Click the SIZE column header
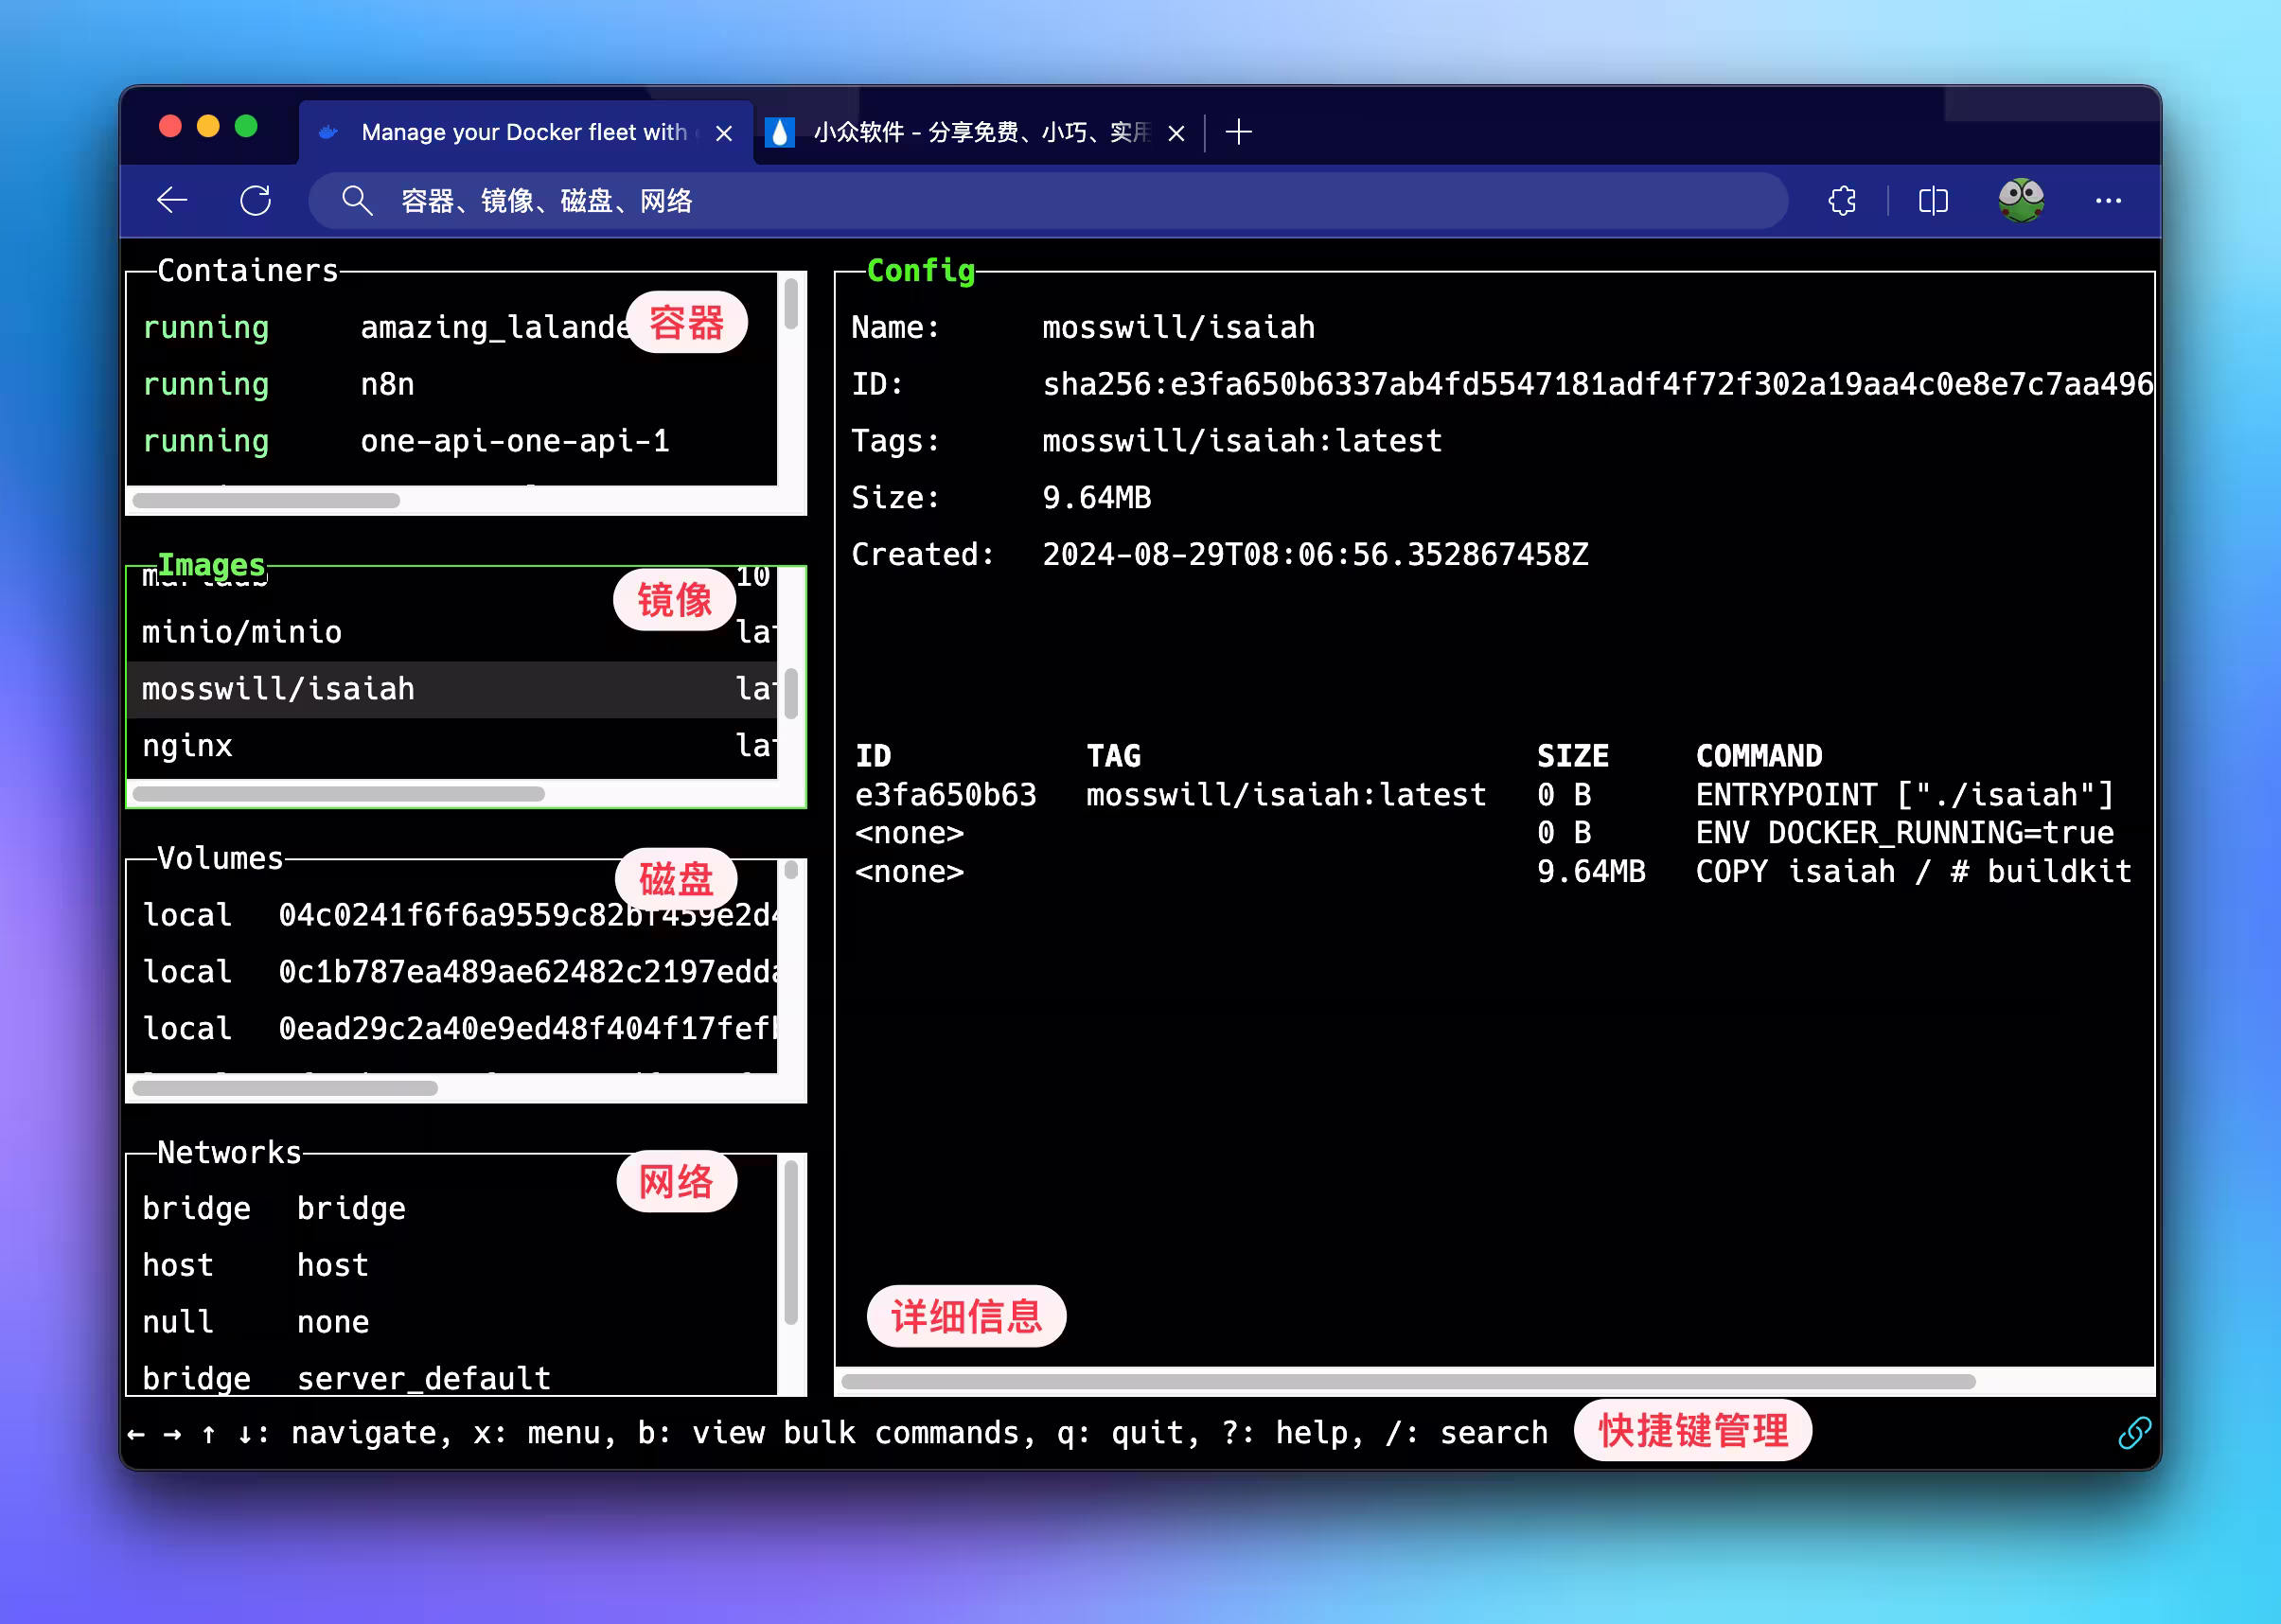Viewport: 2281px width, 1624px height. coord(1573,756)
